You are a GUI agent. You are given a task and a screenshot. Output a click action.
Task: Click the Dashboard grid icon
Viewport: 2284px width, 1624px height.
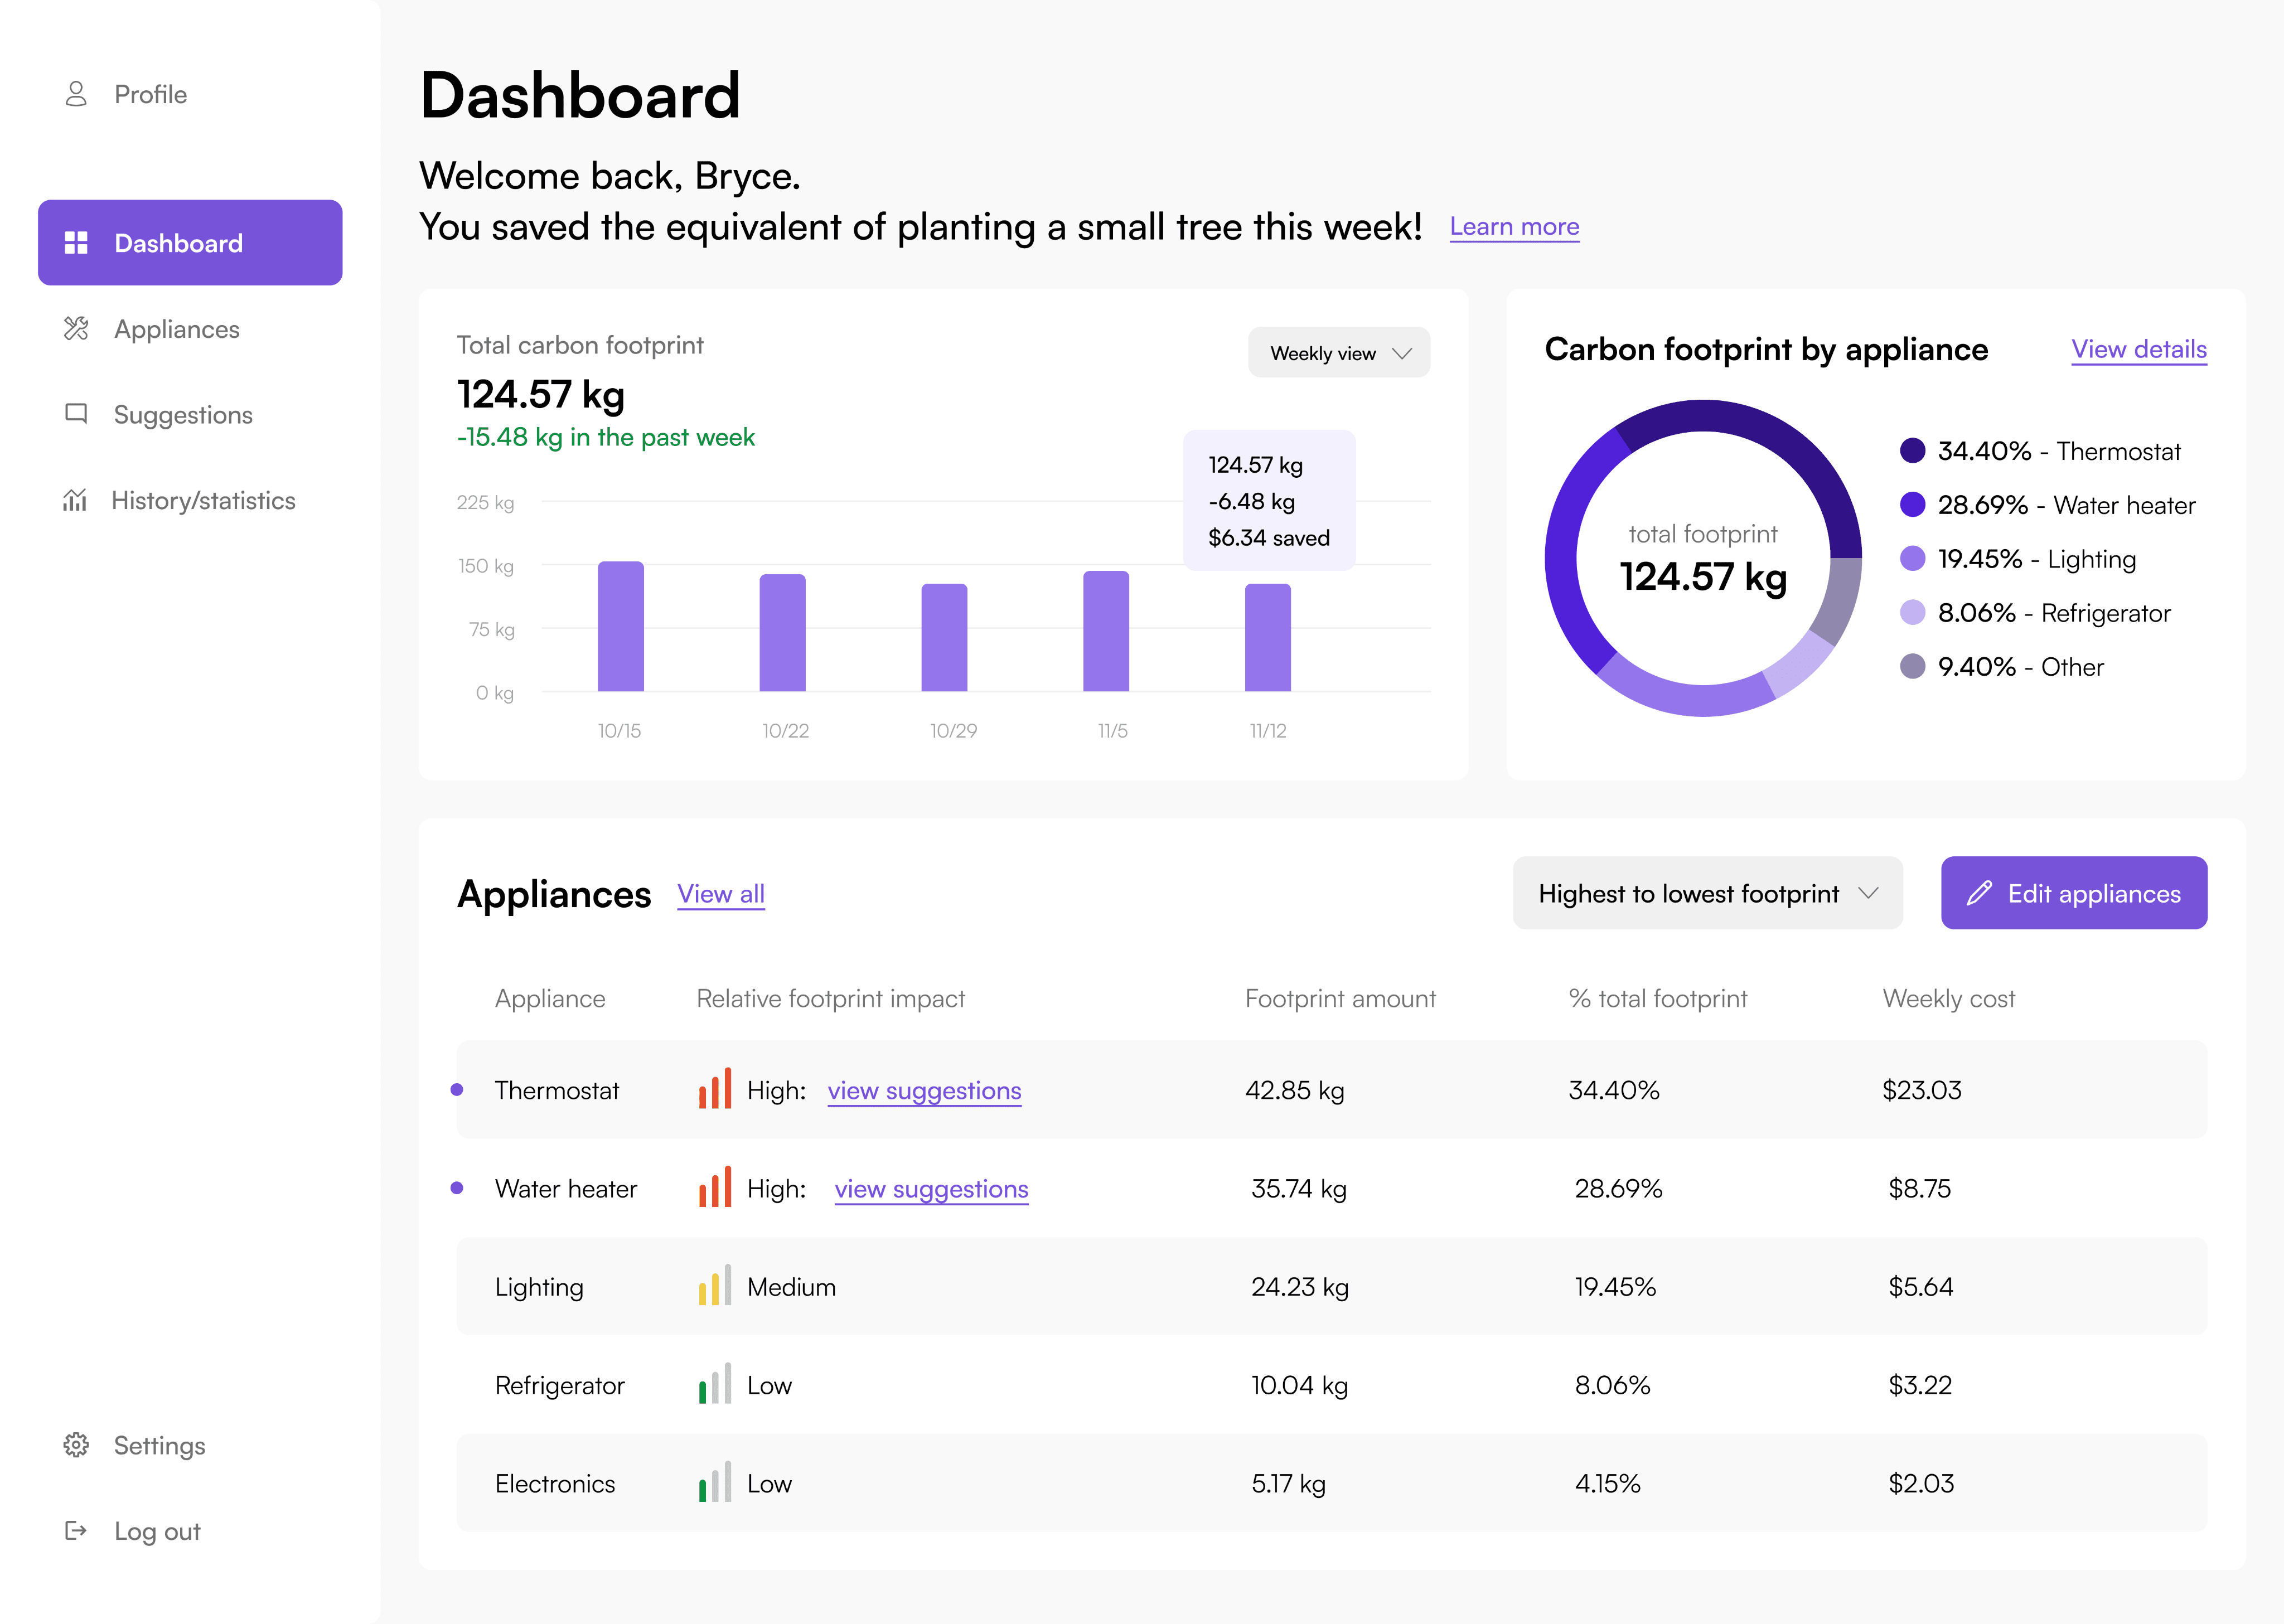[76, 243]
